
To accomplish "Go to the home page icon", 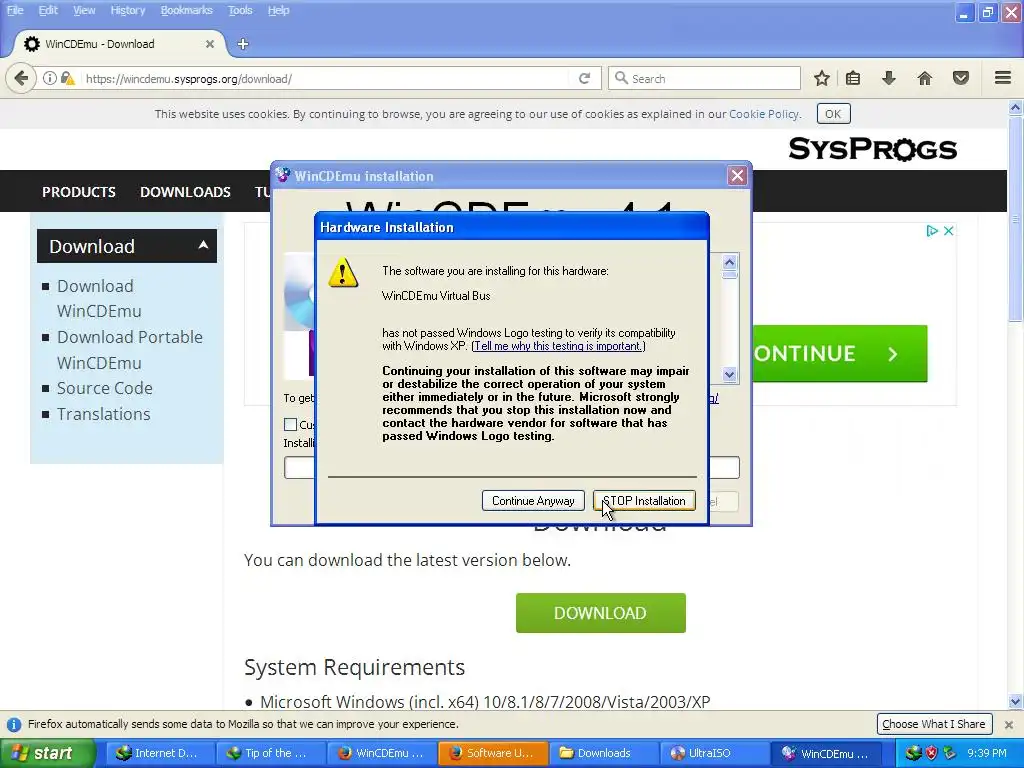I will [925, 78].
